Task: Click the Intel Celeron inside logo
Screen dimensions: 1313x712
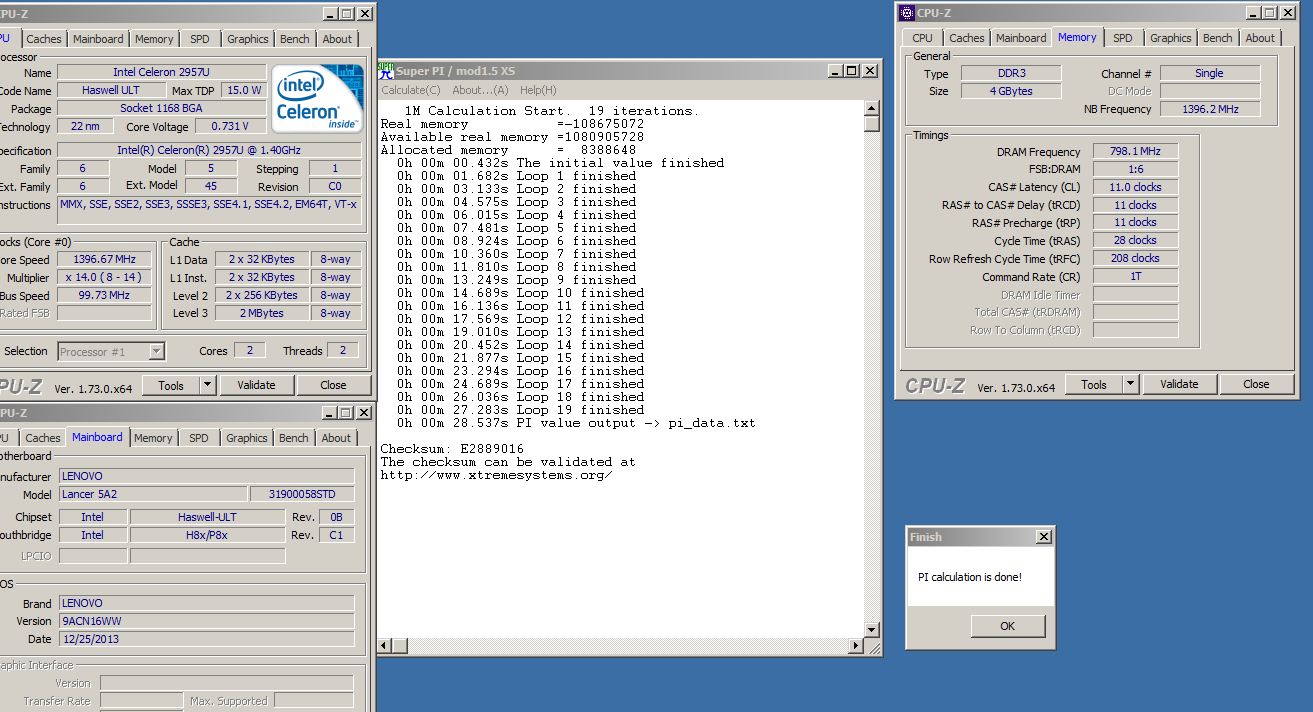Action: [318, 100]
